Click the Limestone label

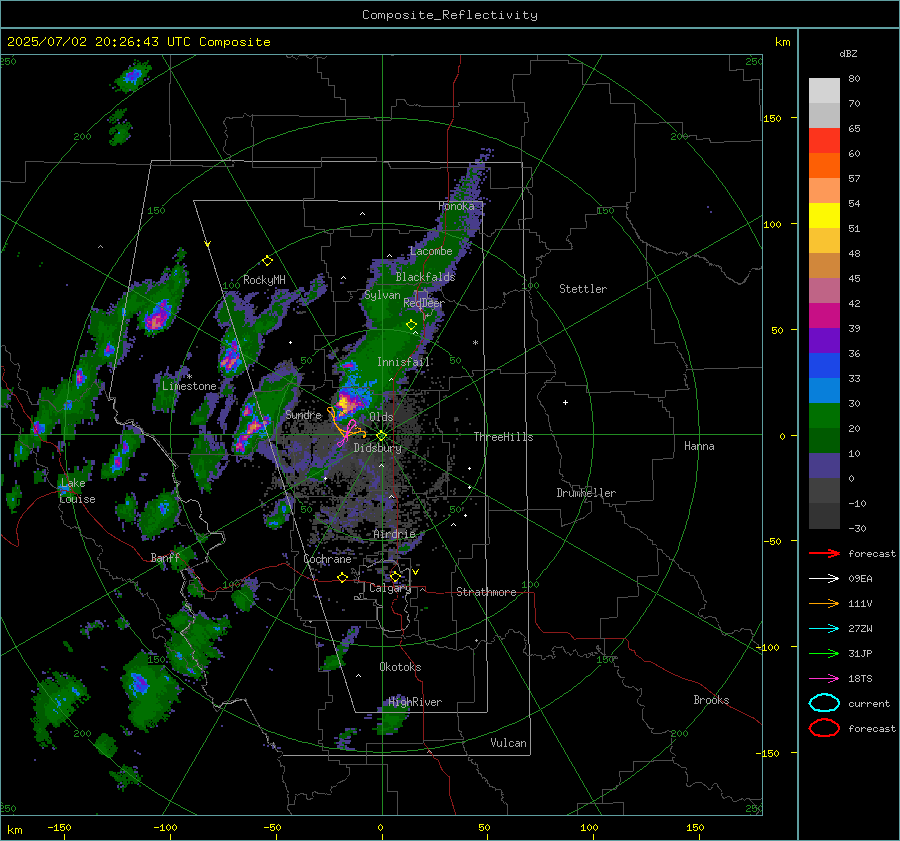click(x=189, y=386)
